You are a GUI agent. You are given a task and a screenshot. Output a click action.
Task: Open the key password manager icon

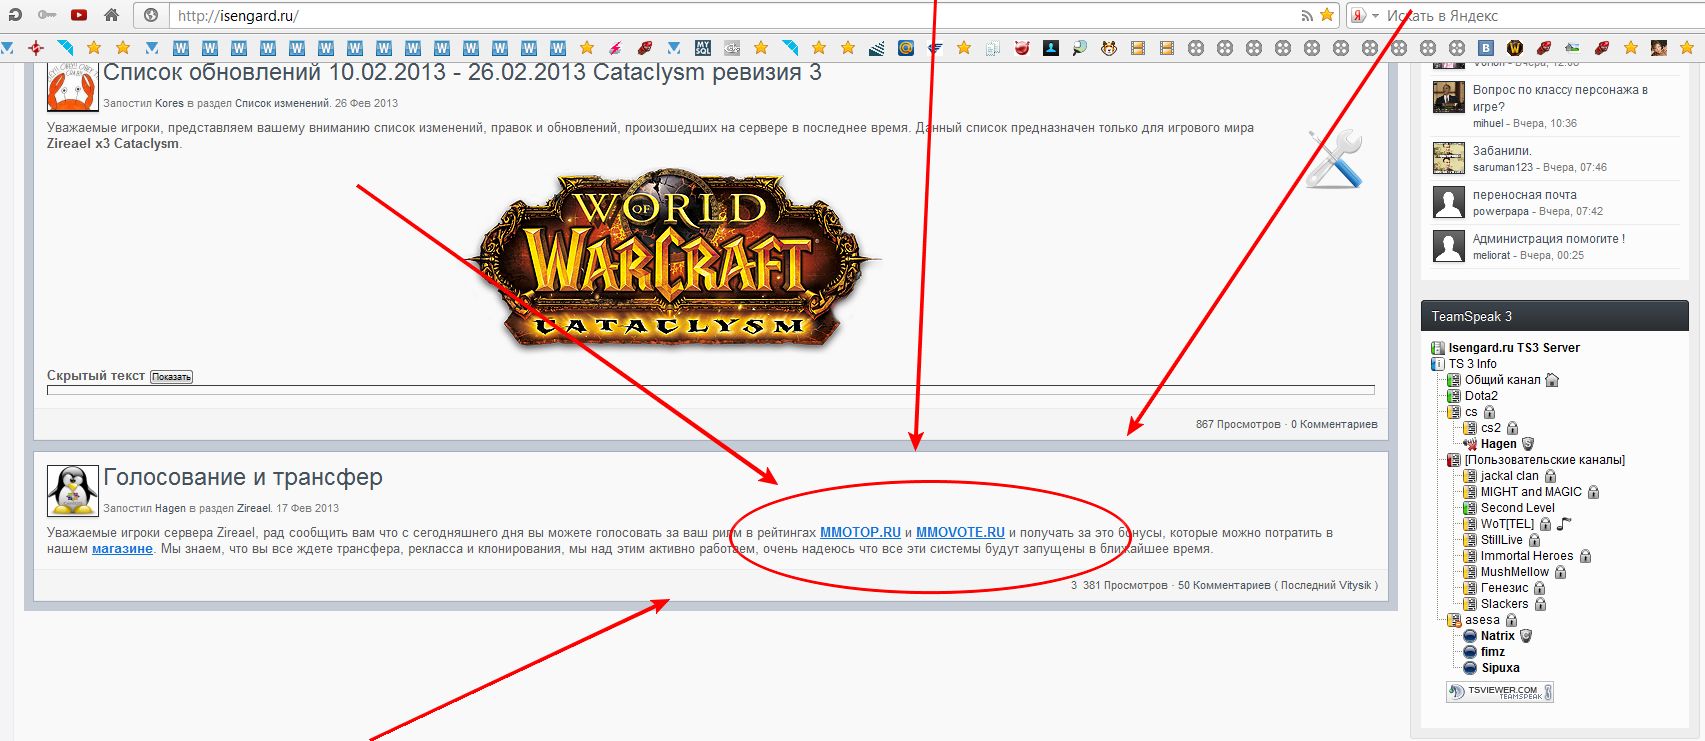click(46, 15)
